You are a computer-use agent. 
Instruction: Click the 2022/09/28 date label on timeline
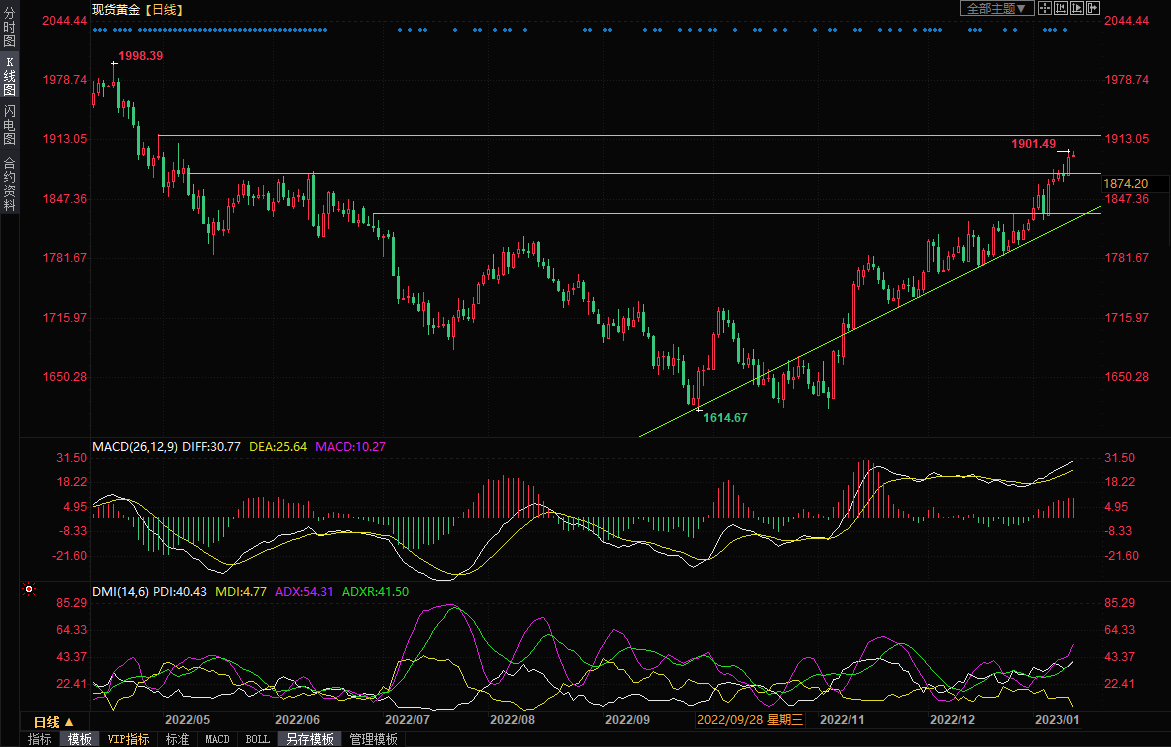[x=749, y=720]
